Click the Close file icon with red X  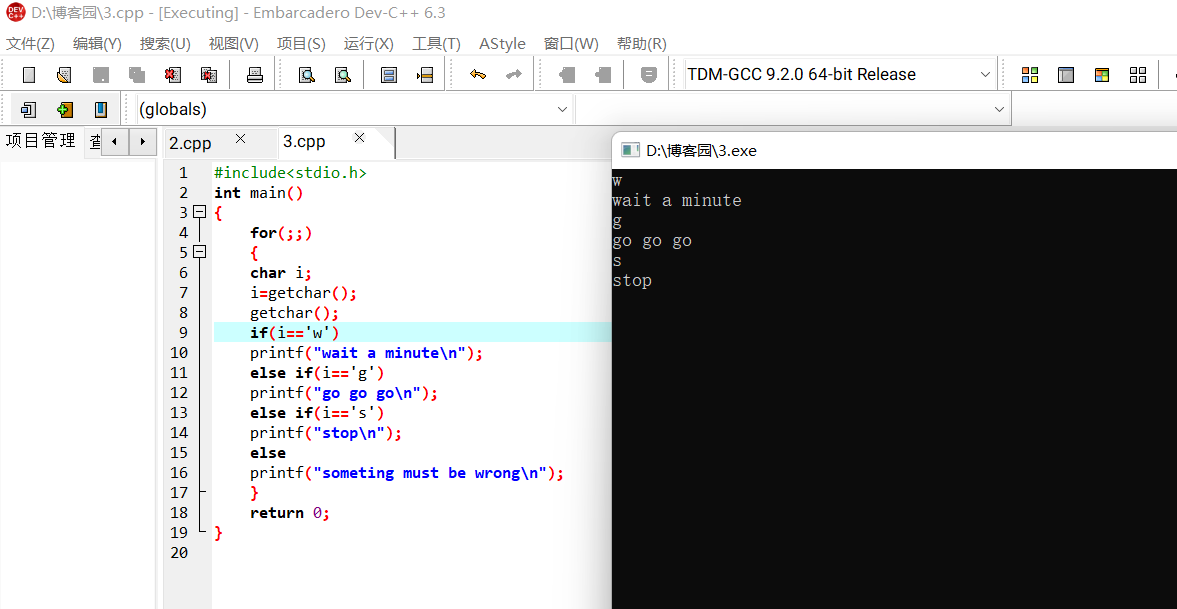[173, 74]
